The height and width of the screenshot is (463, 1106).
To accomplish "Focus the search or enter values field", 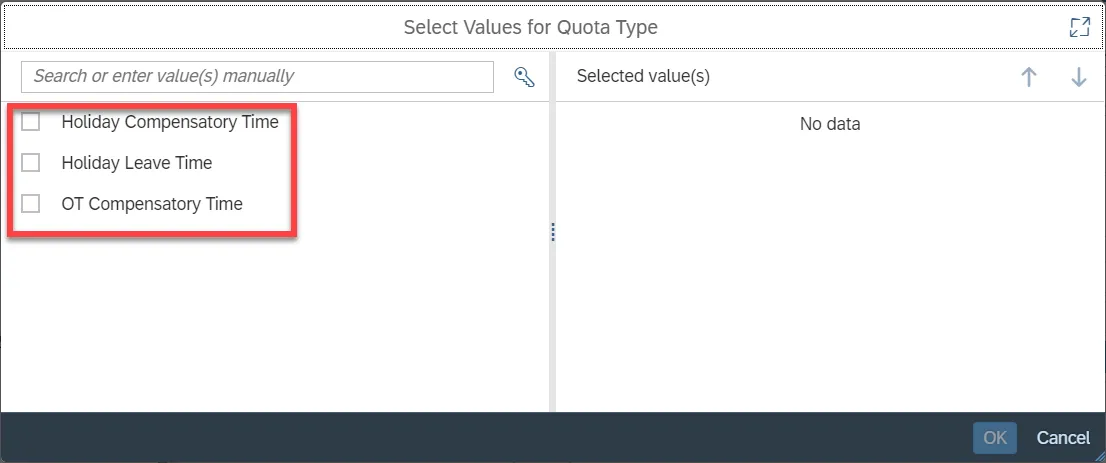I will tap(258, 76).
